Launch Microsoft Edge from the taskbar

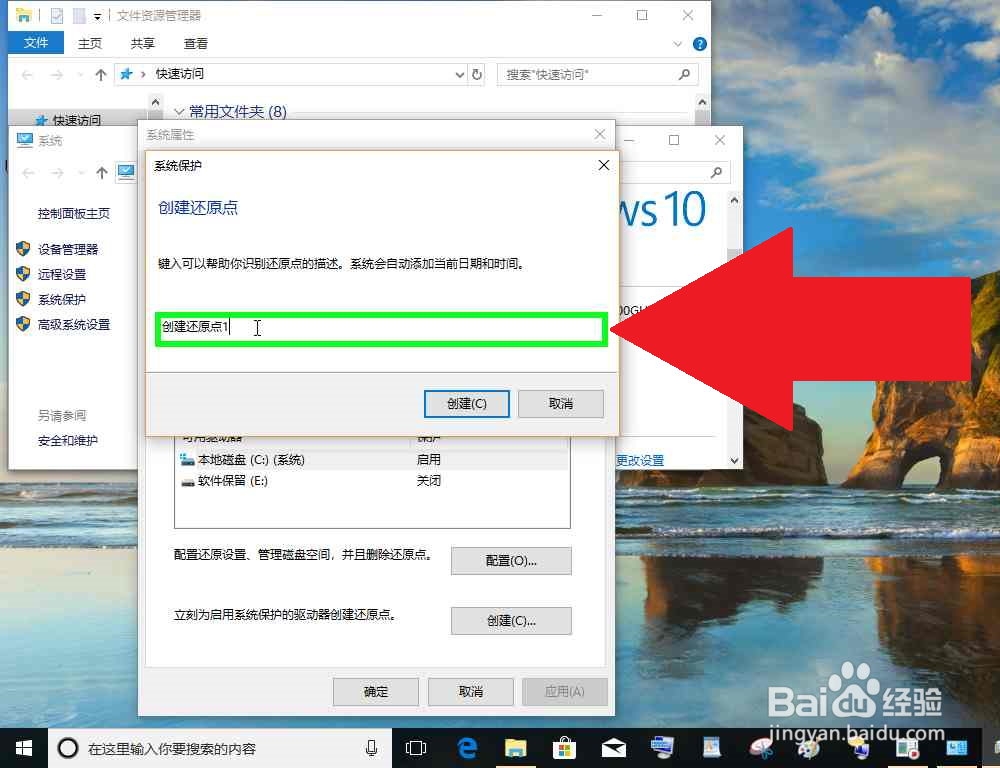tap(466, 747)
